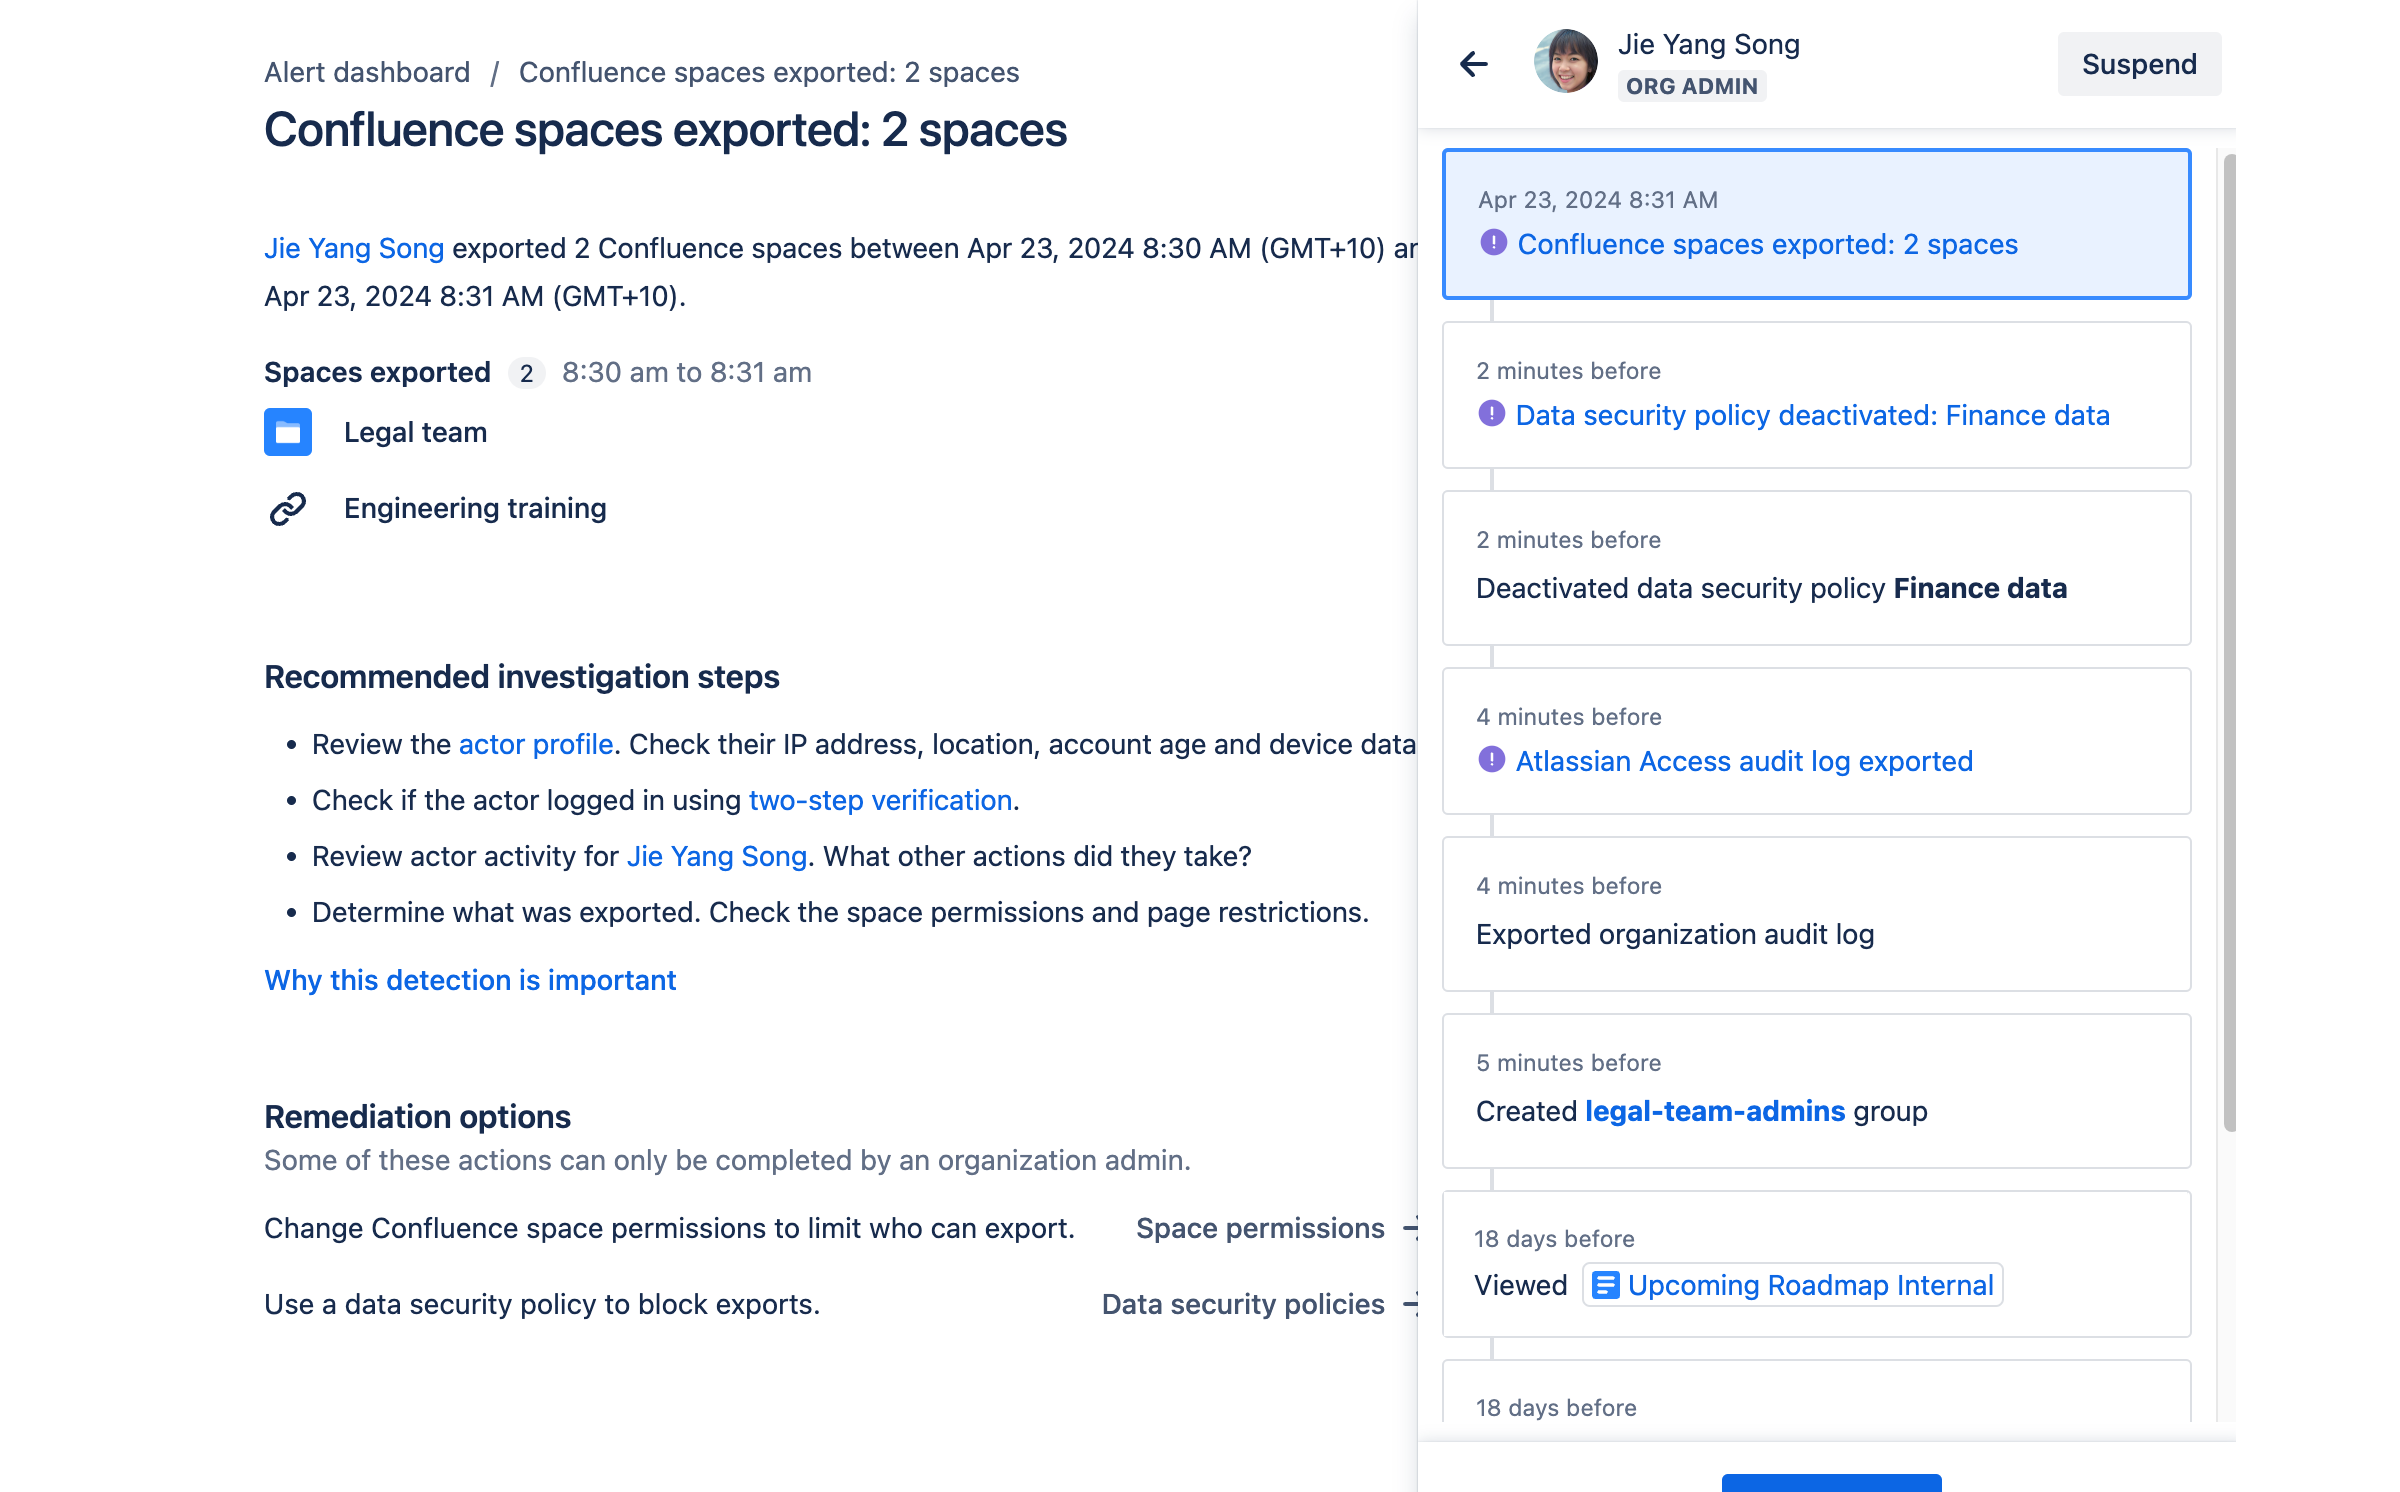Click the Suspend button for Jie Yang Song

click(2139, 64)
